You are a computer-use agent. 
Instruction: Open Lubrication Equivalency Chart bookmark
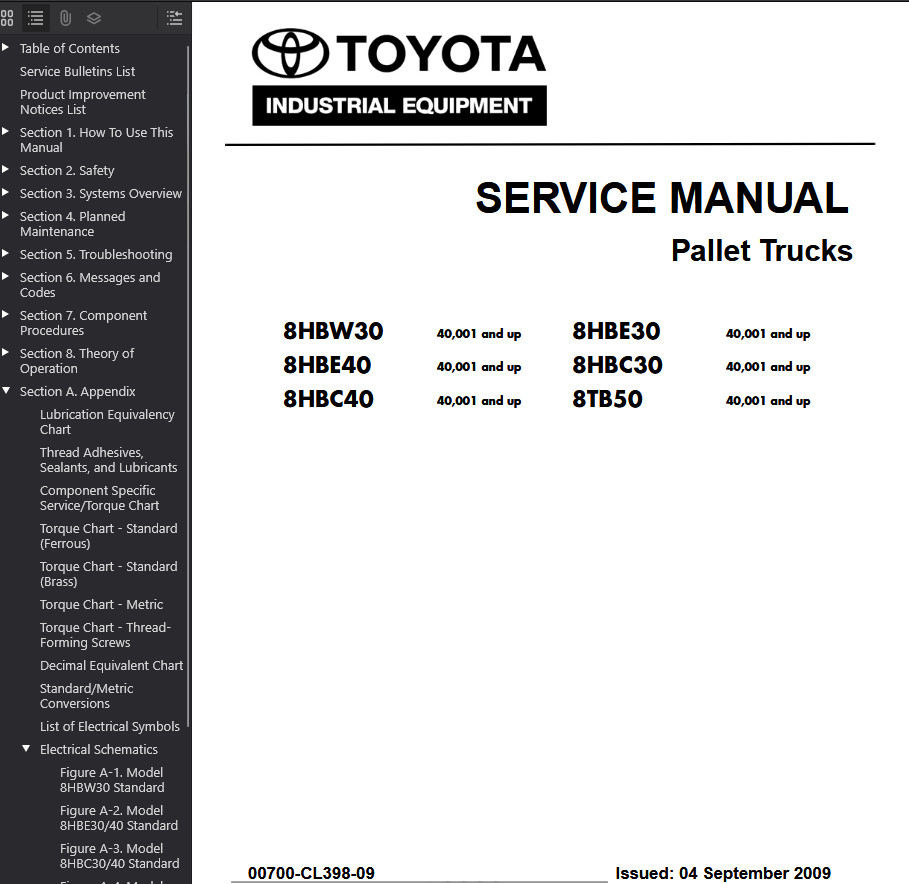pos(107,422)
